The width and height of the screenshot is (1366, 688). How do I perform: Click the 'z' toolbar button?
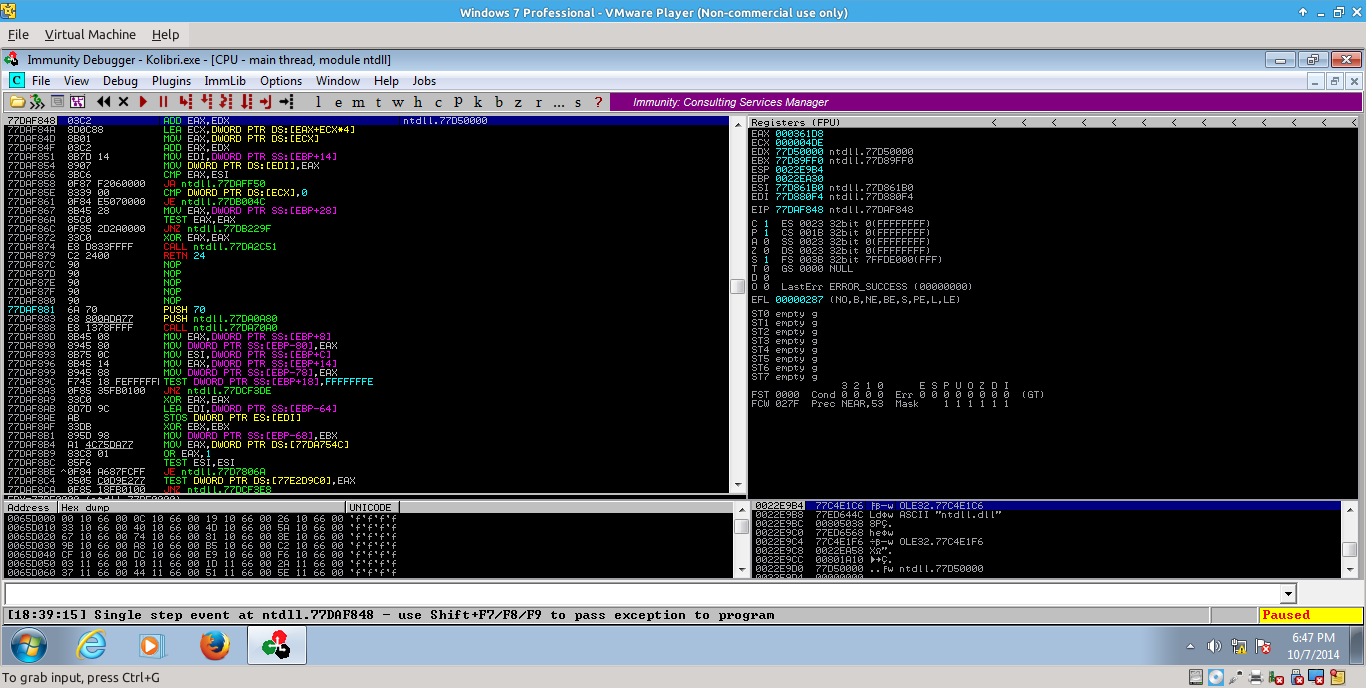point(519,102)
